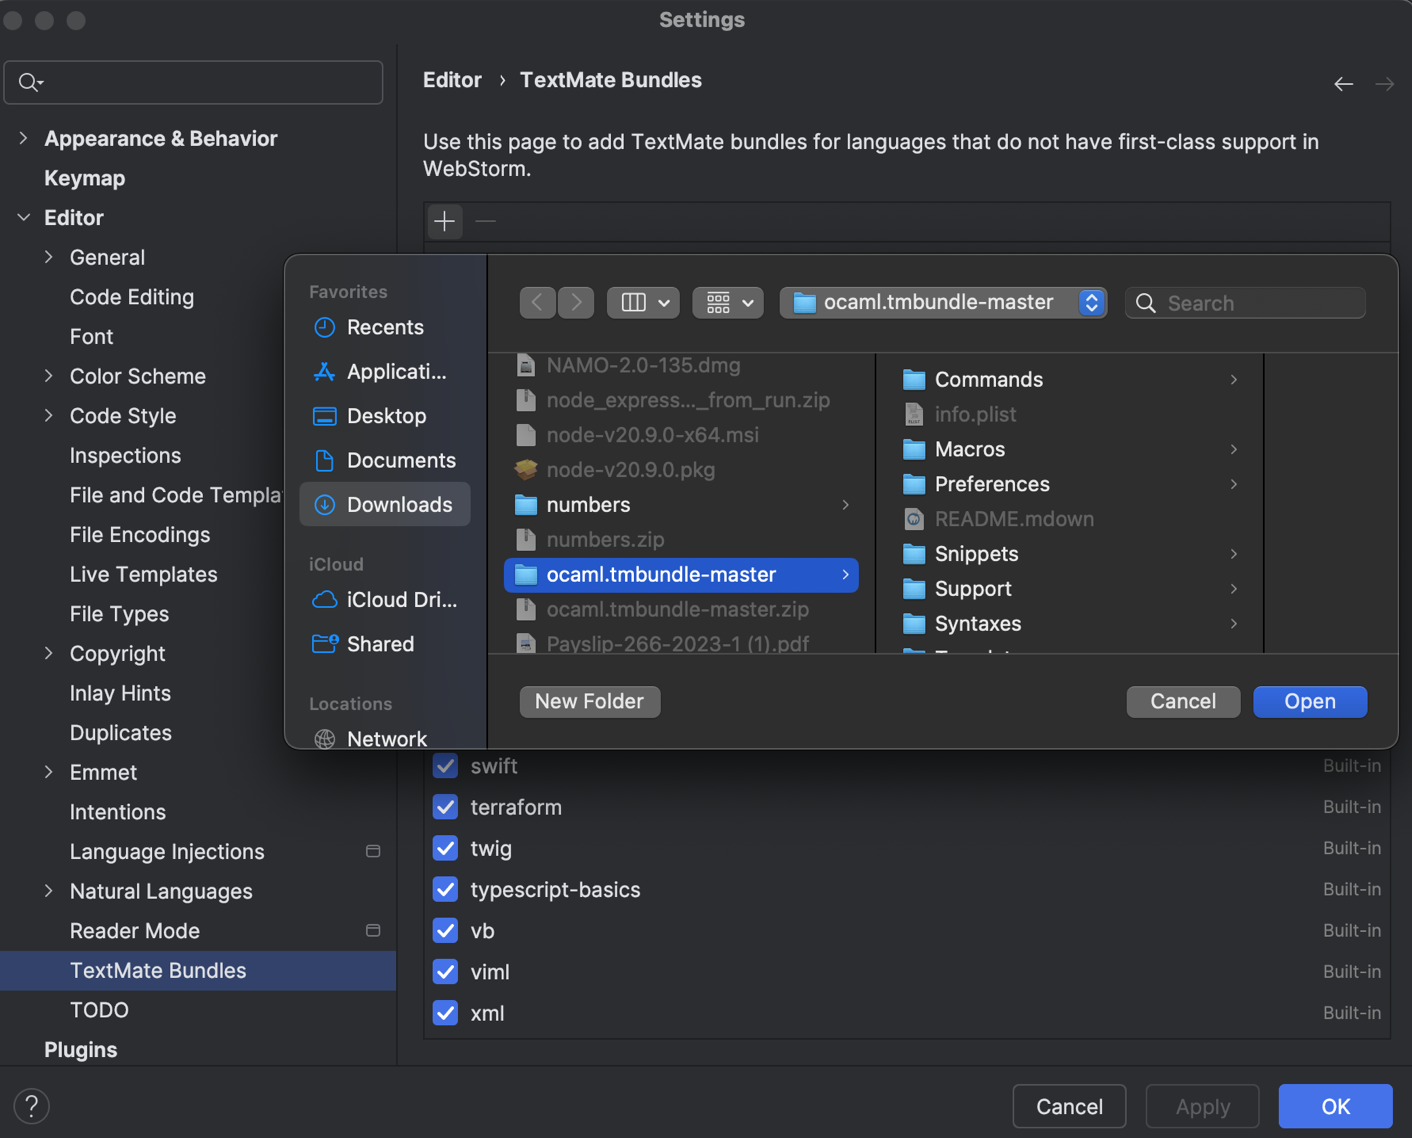Open the ocaml.tmbundle-master path dropdown
This screenshot has height=1138, width=1412.
pos(1090,302)
